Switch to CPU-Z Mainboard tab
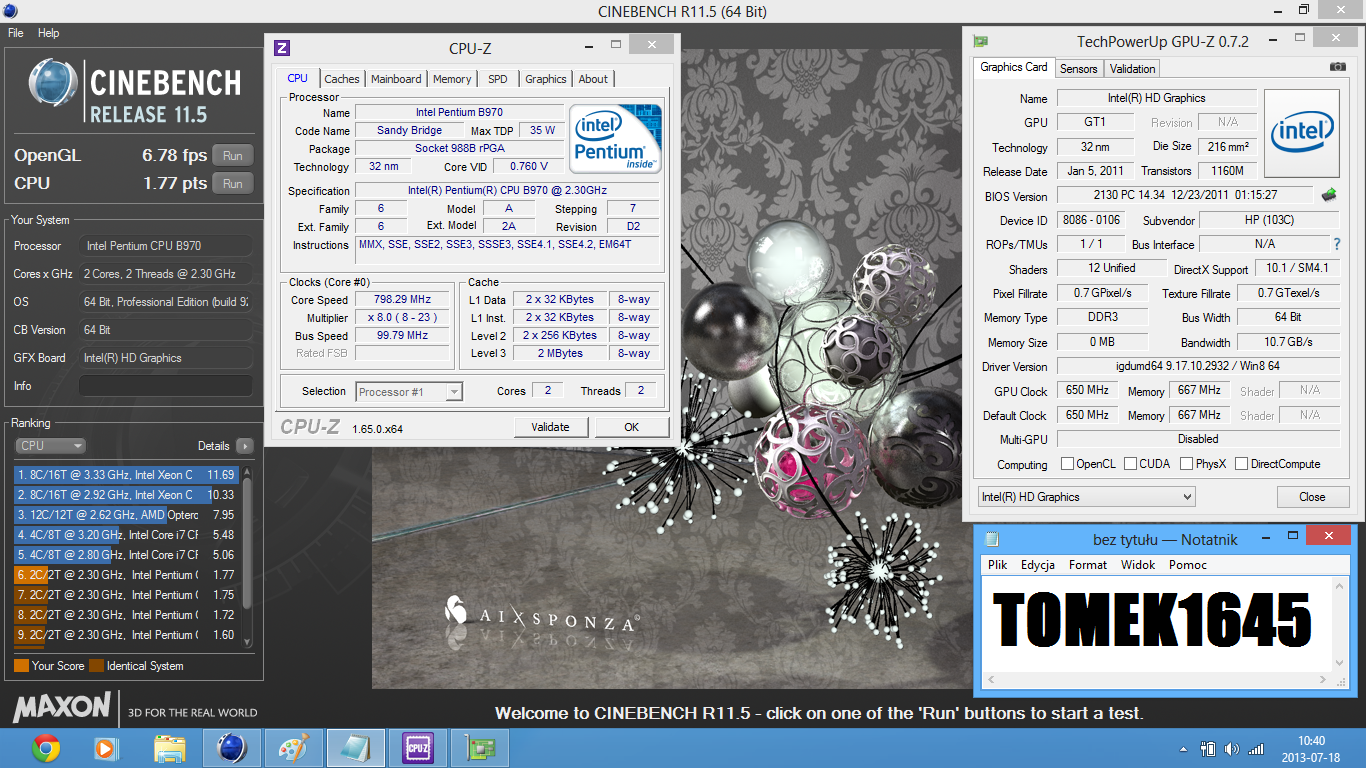 (x=396, y=79)
